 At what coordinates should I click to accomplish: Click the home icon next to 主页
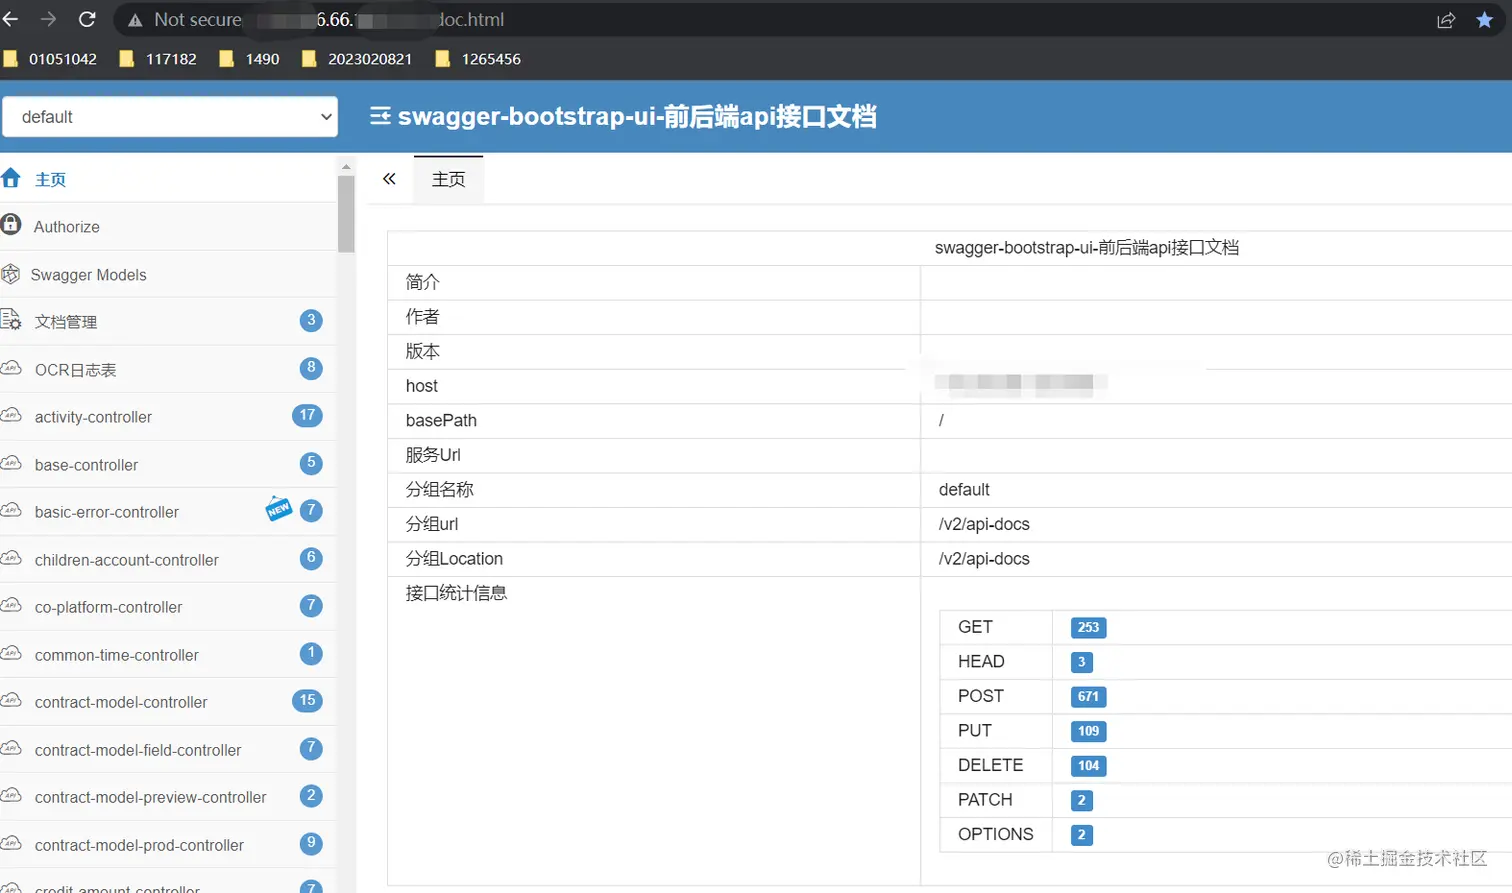11,178
